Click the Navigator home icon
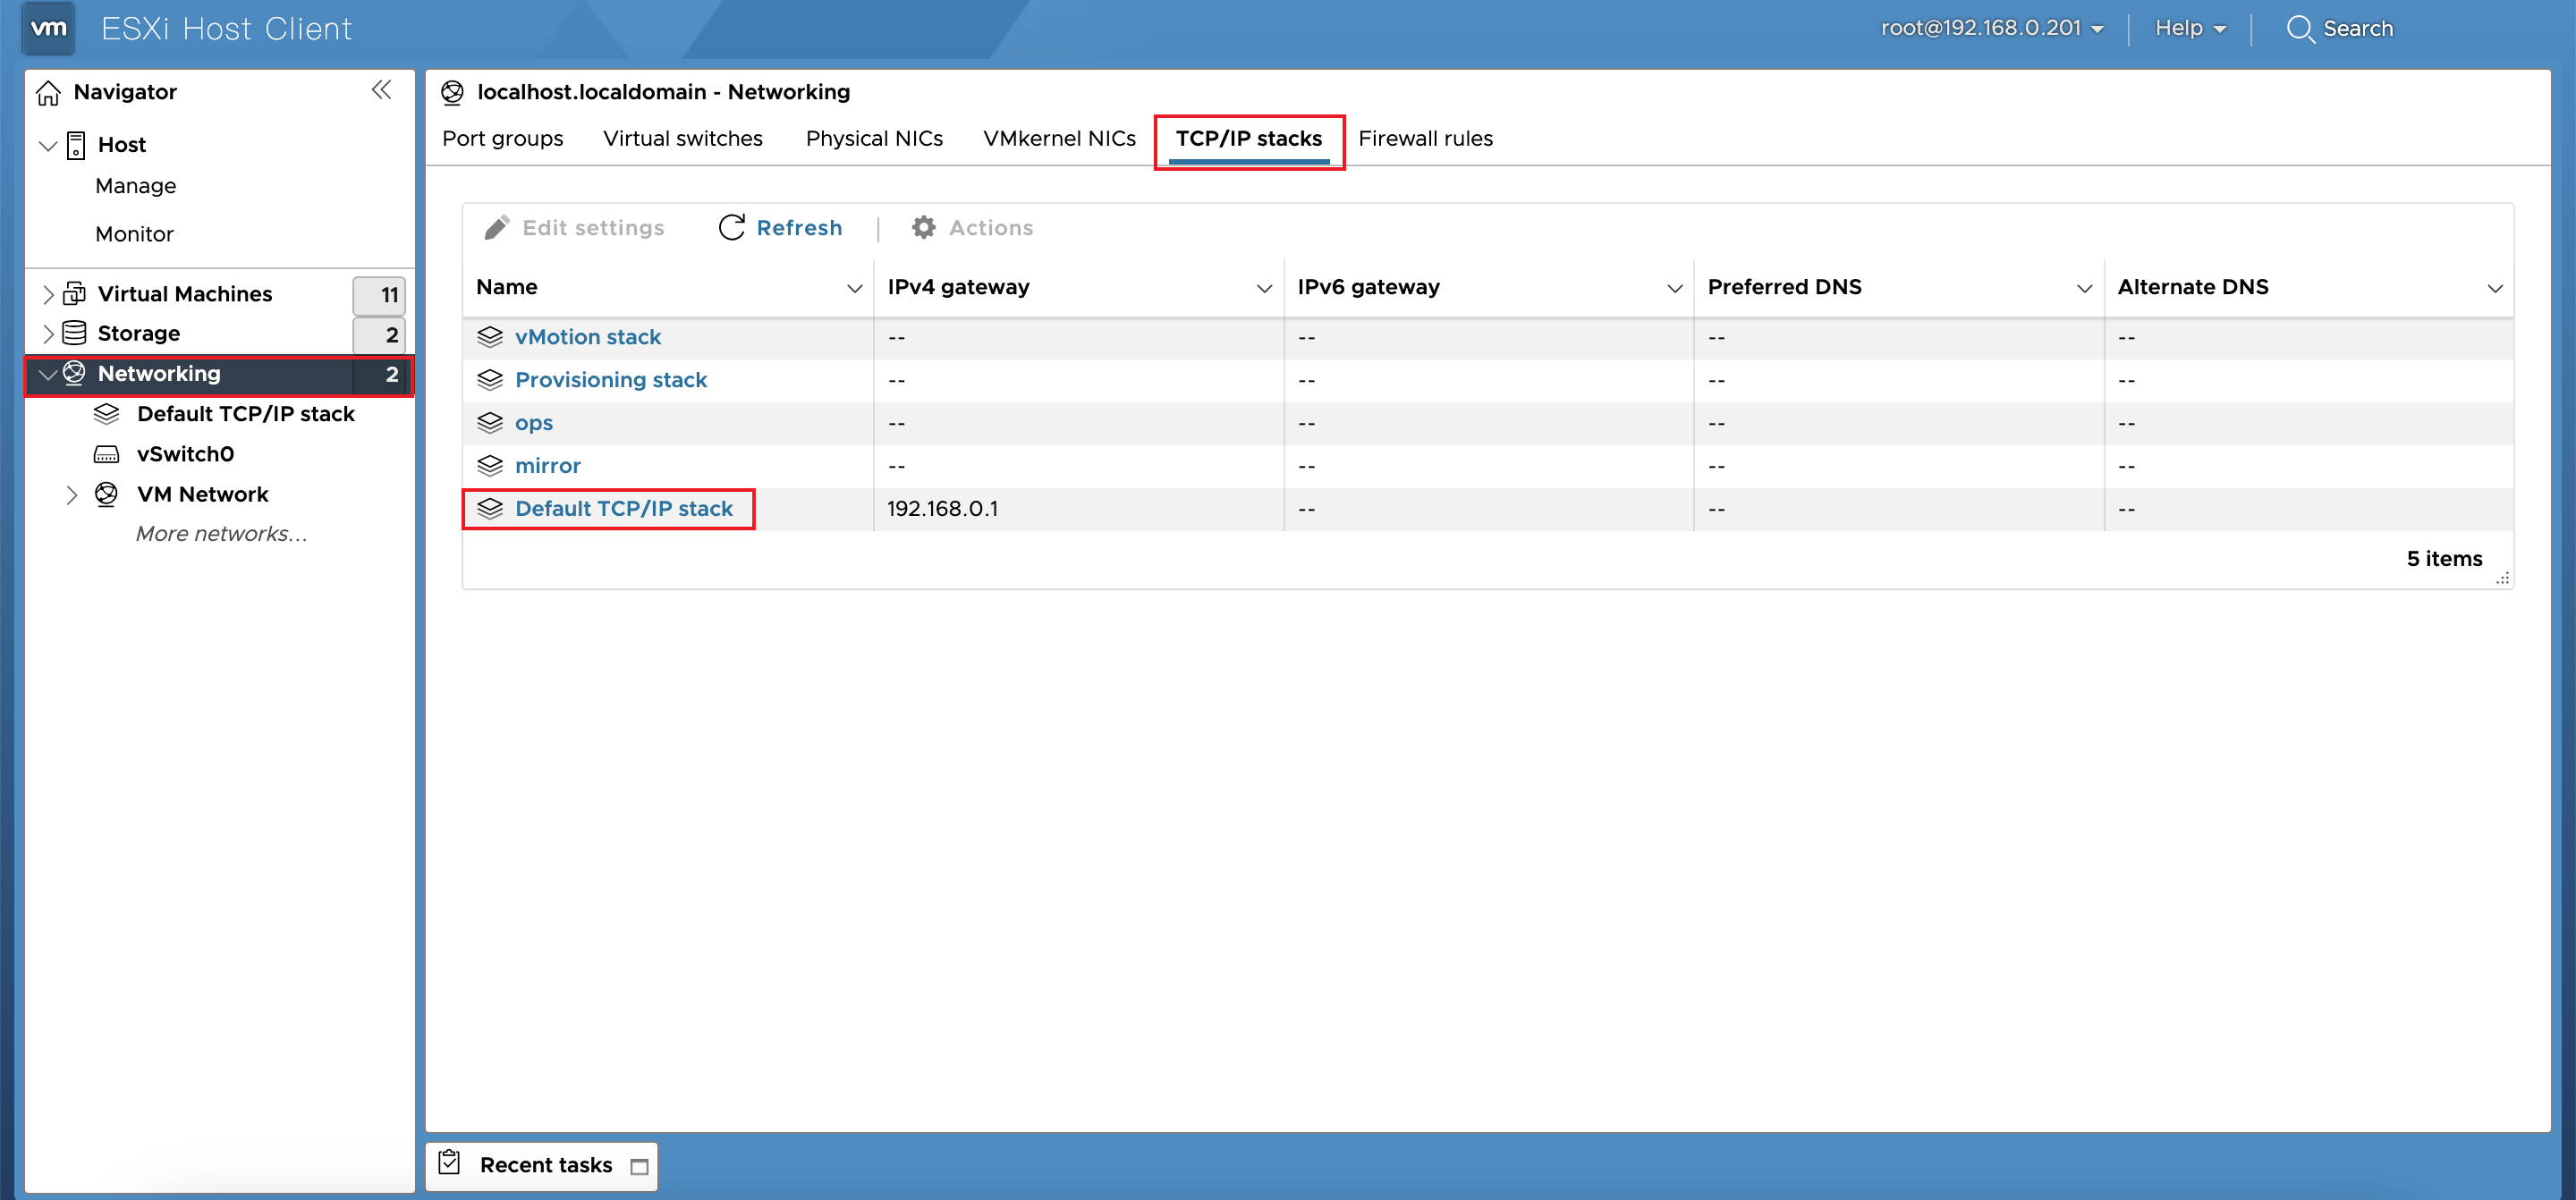Viewport: 2576px width, 1200px height. point(48,92)
